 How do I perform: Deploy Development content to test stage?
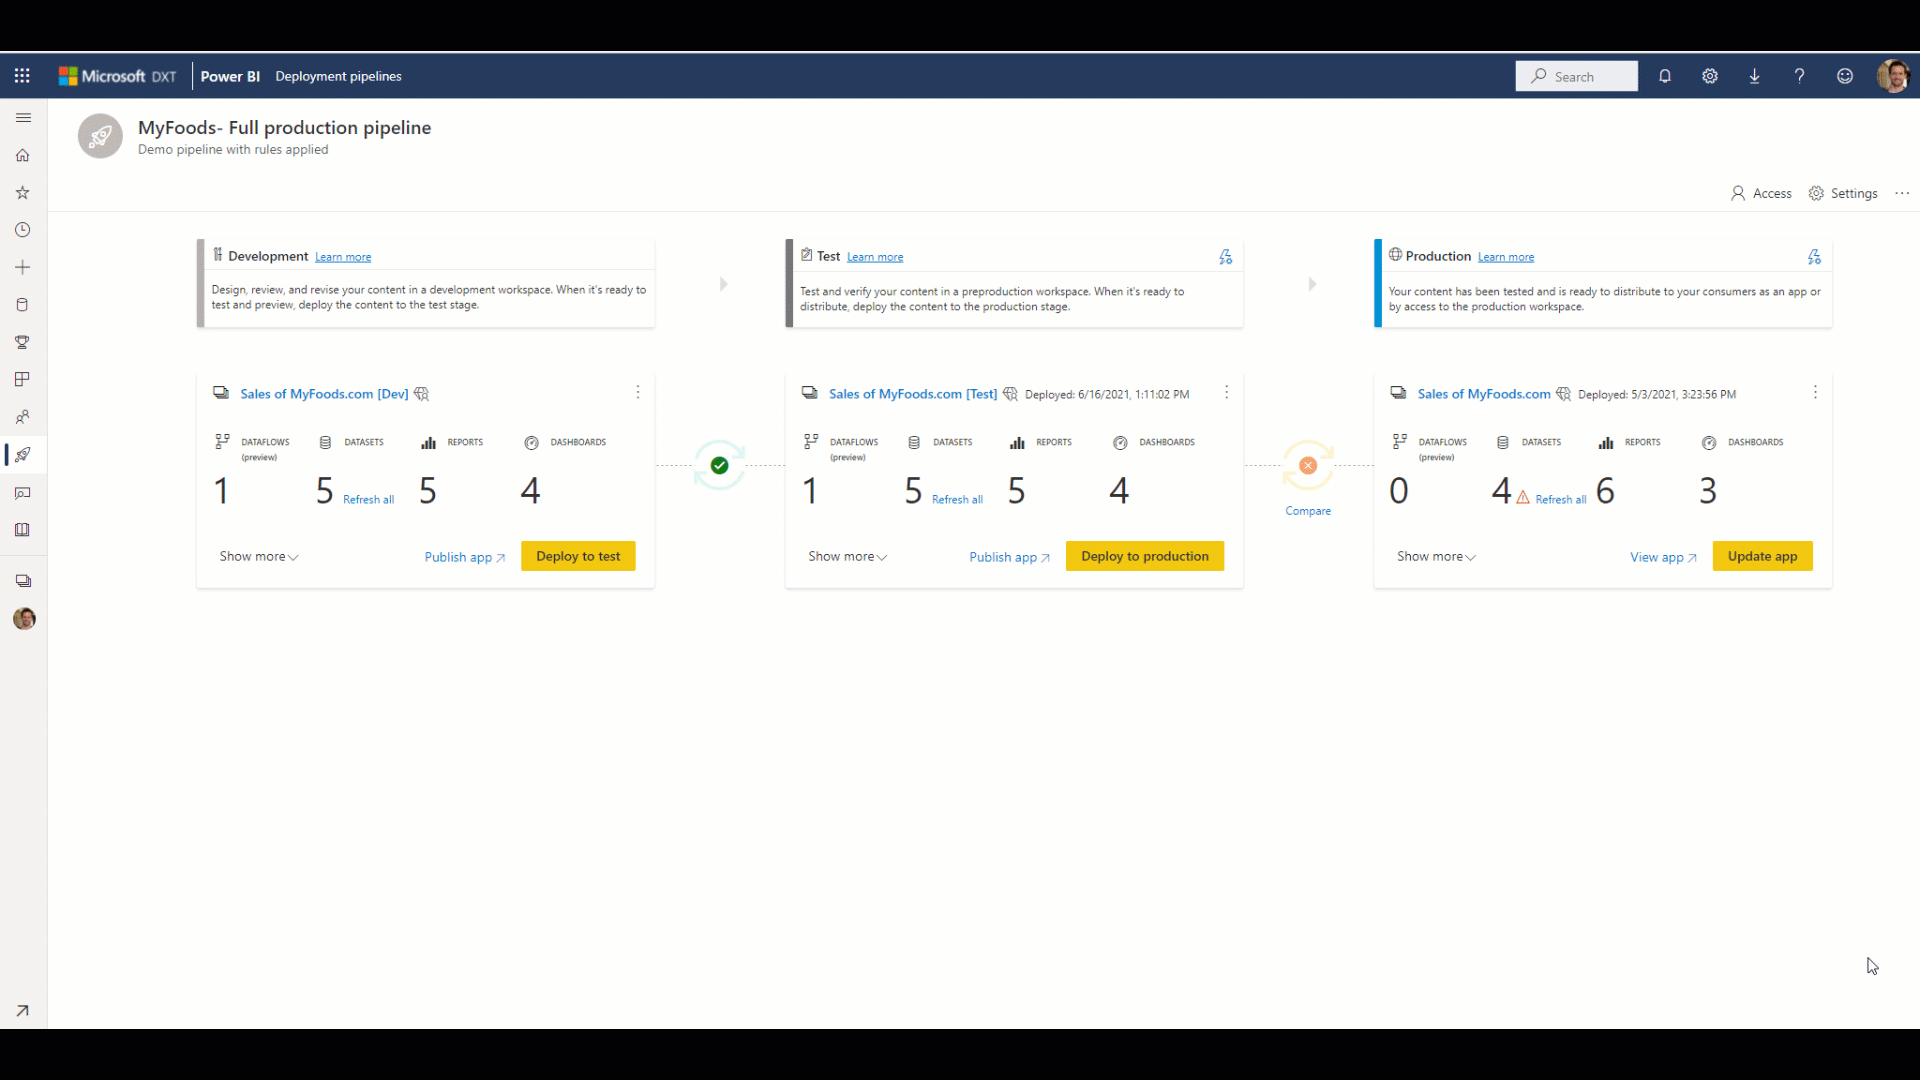(578, 555)
